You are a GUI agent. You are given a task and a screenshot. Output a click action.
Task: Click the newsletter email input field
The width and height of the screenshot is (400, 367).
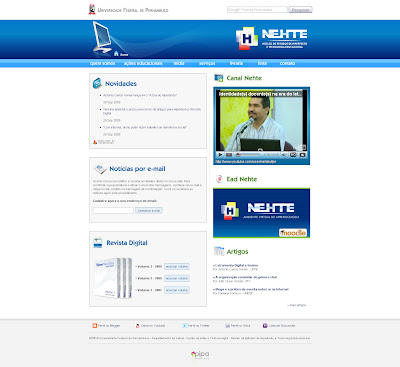click(x=113, y=210)
